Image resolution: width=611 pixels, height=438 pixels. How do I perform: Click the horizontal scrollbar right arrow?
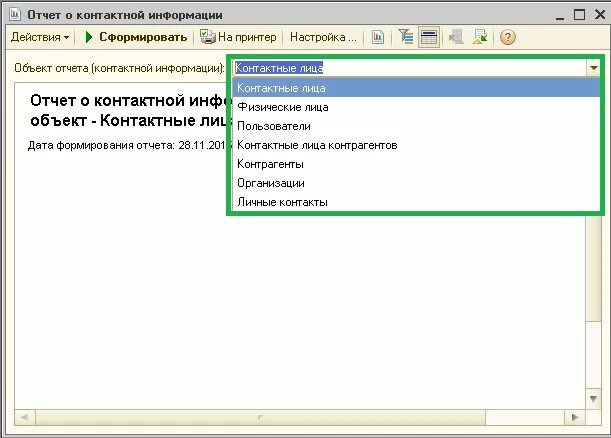[575, 418]
